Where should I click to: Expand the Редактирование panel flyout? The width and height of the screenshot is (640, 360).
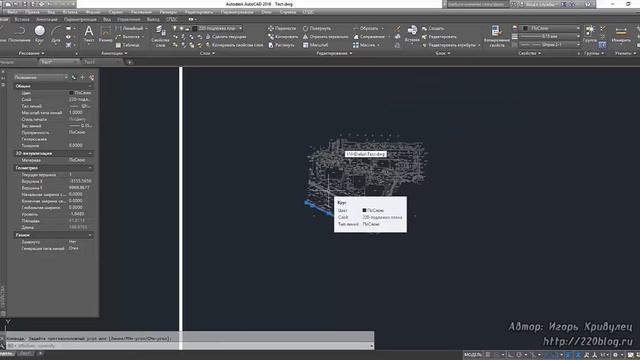click(x=334, y=53)
